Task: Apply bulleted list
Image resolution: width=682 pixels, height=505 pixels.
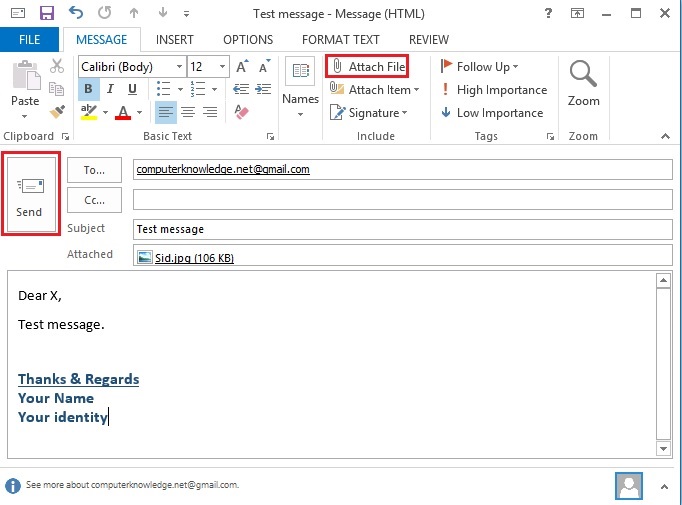Action: coord(164,89)
